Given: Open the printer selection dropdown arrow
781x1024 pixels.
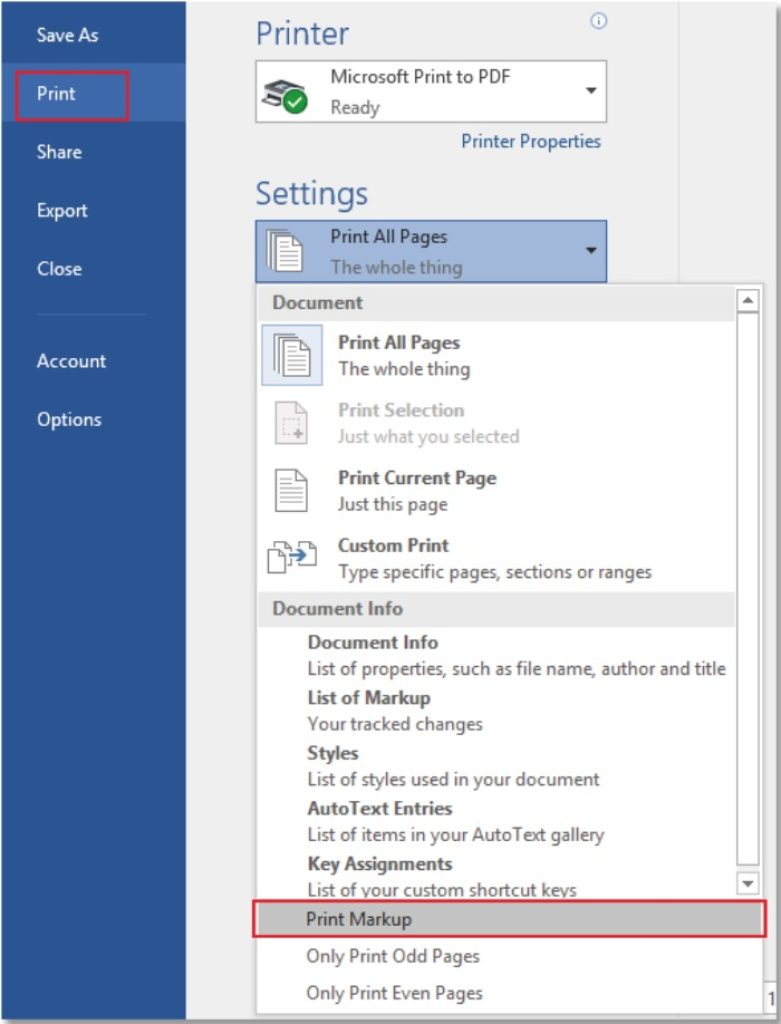Looking at the screenshot, I should (x=592, y=91).
